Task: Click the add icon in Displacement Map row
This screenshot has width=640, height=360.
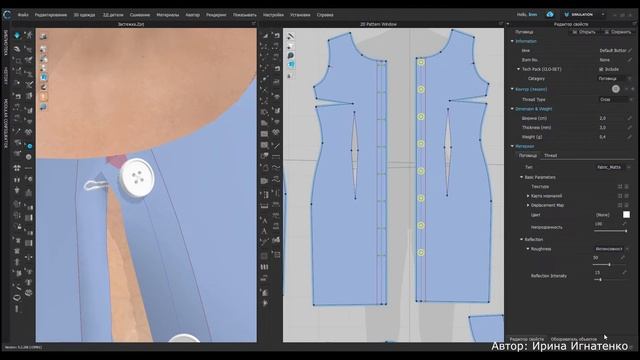Action: [620, 205]
